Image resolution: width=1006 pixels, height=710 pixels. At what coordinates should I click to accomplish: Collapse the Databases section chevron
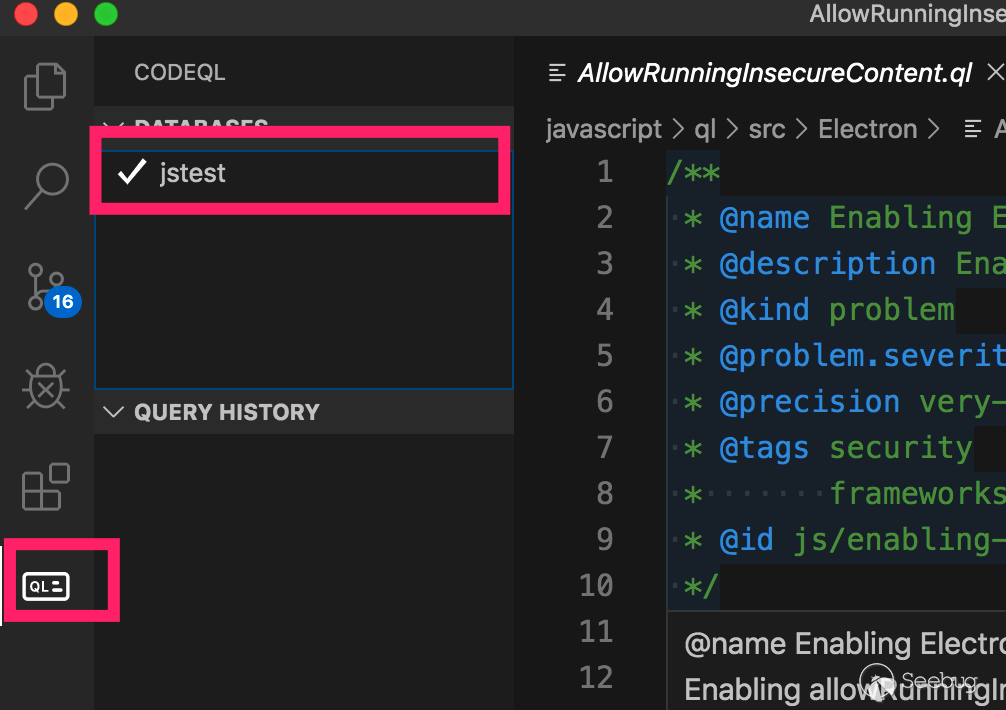point(114,126)
